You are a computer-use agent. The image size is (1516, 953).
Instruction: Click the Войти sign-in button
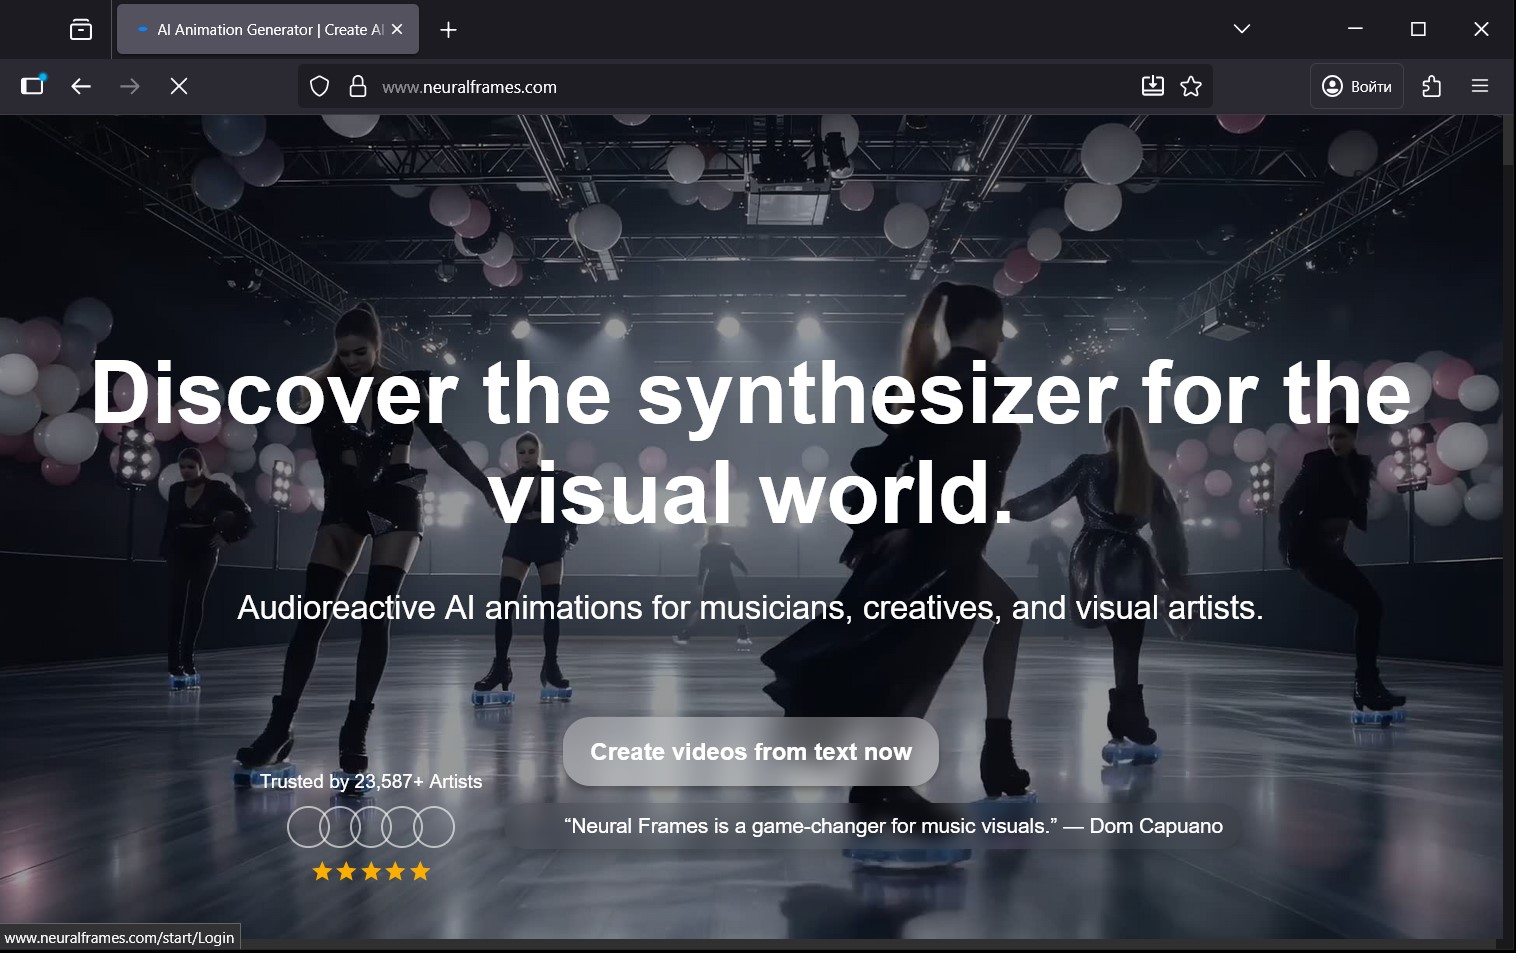[x=1357, y=86]
